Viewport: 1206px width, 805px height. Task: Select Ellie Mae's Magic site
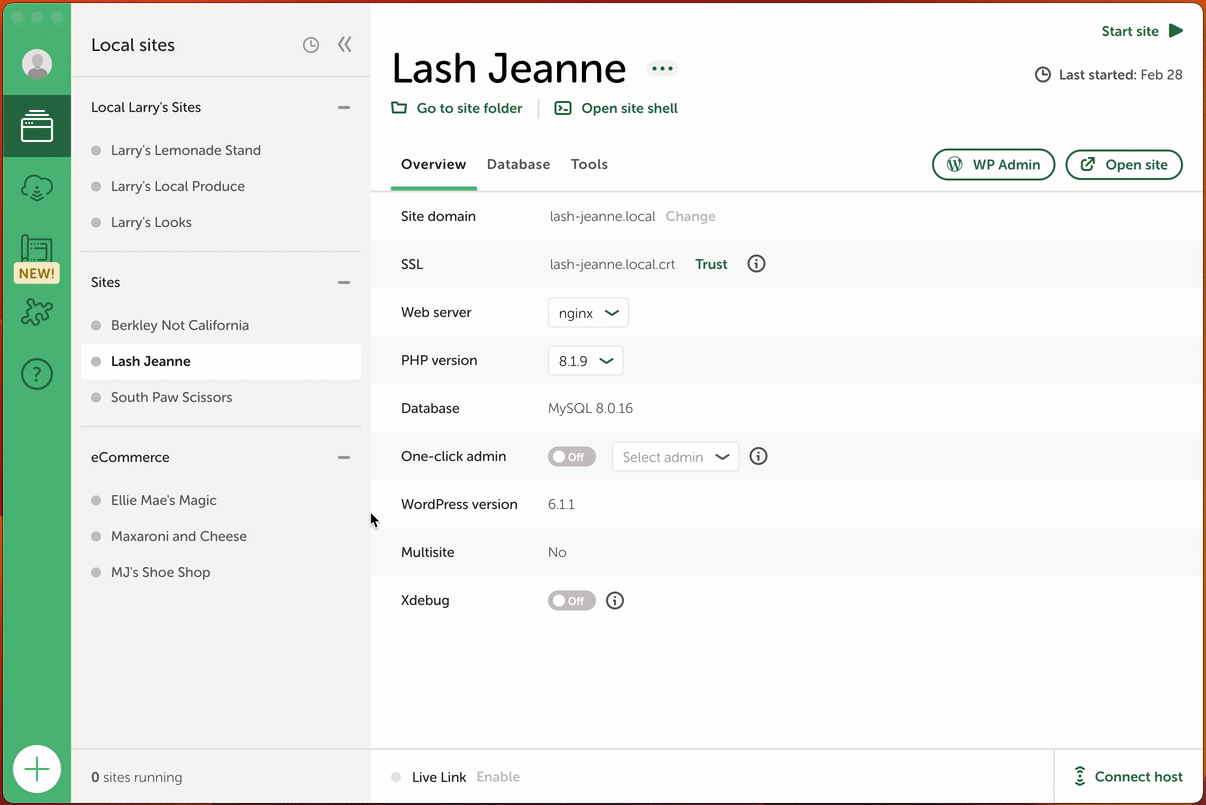click(x=221, y=500)
